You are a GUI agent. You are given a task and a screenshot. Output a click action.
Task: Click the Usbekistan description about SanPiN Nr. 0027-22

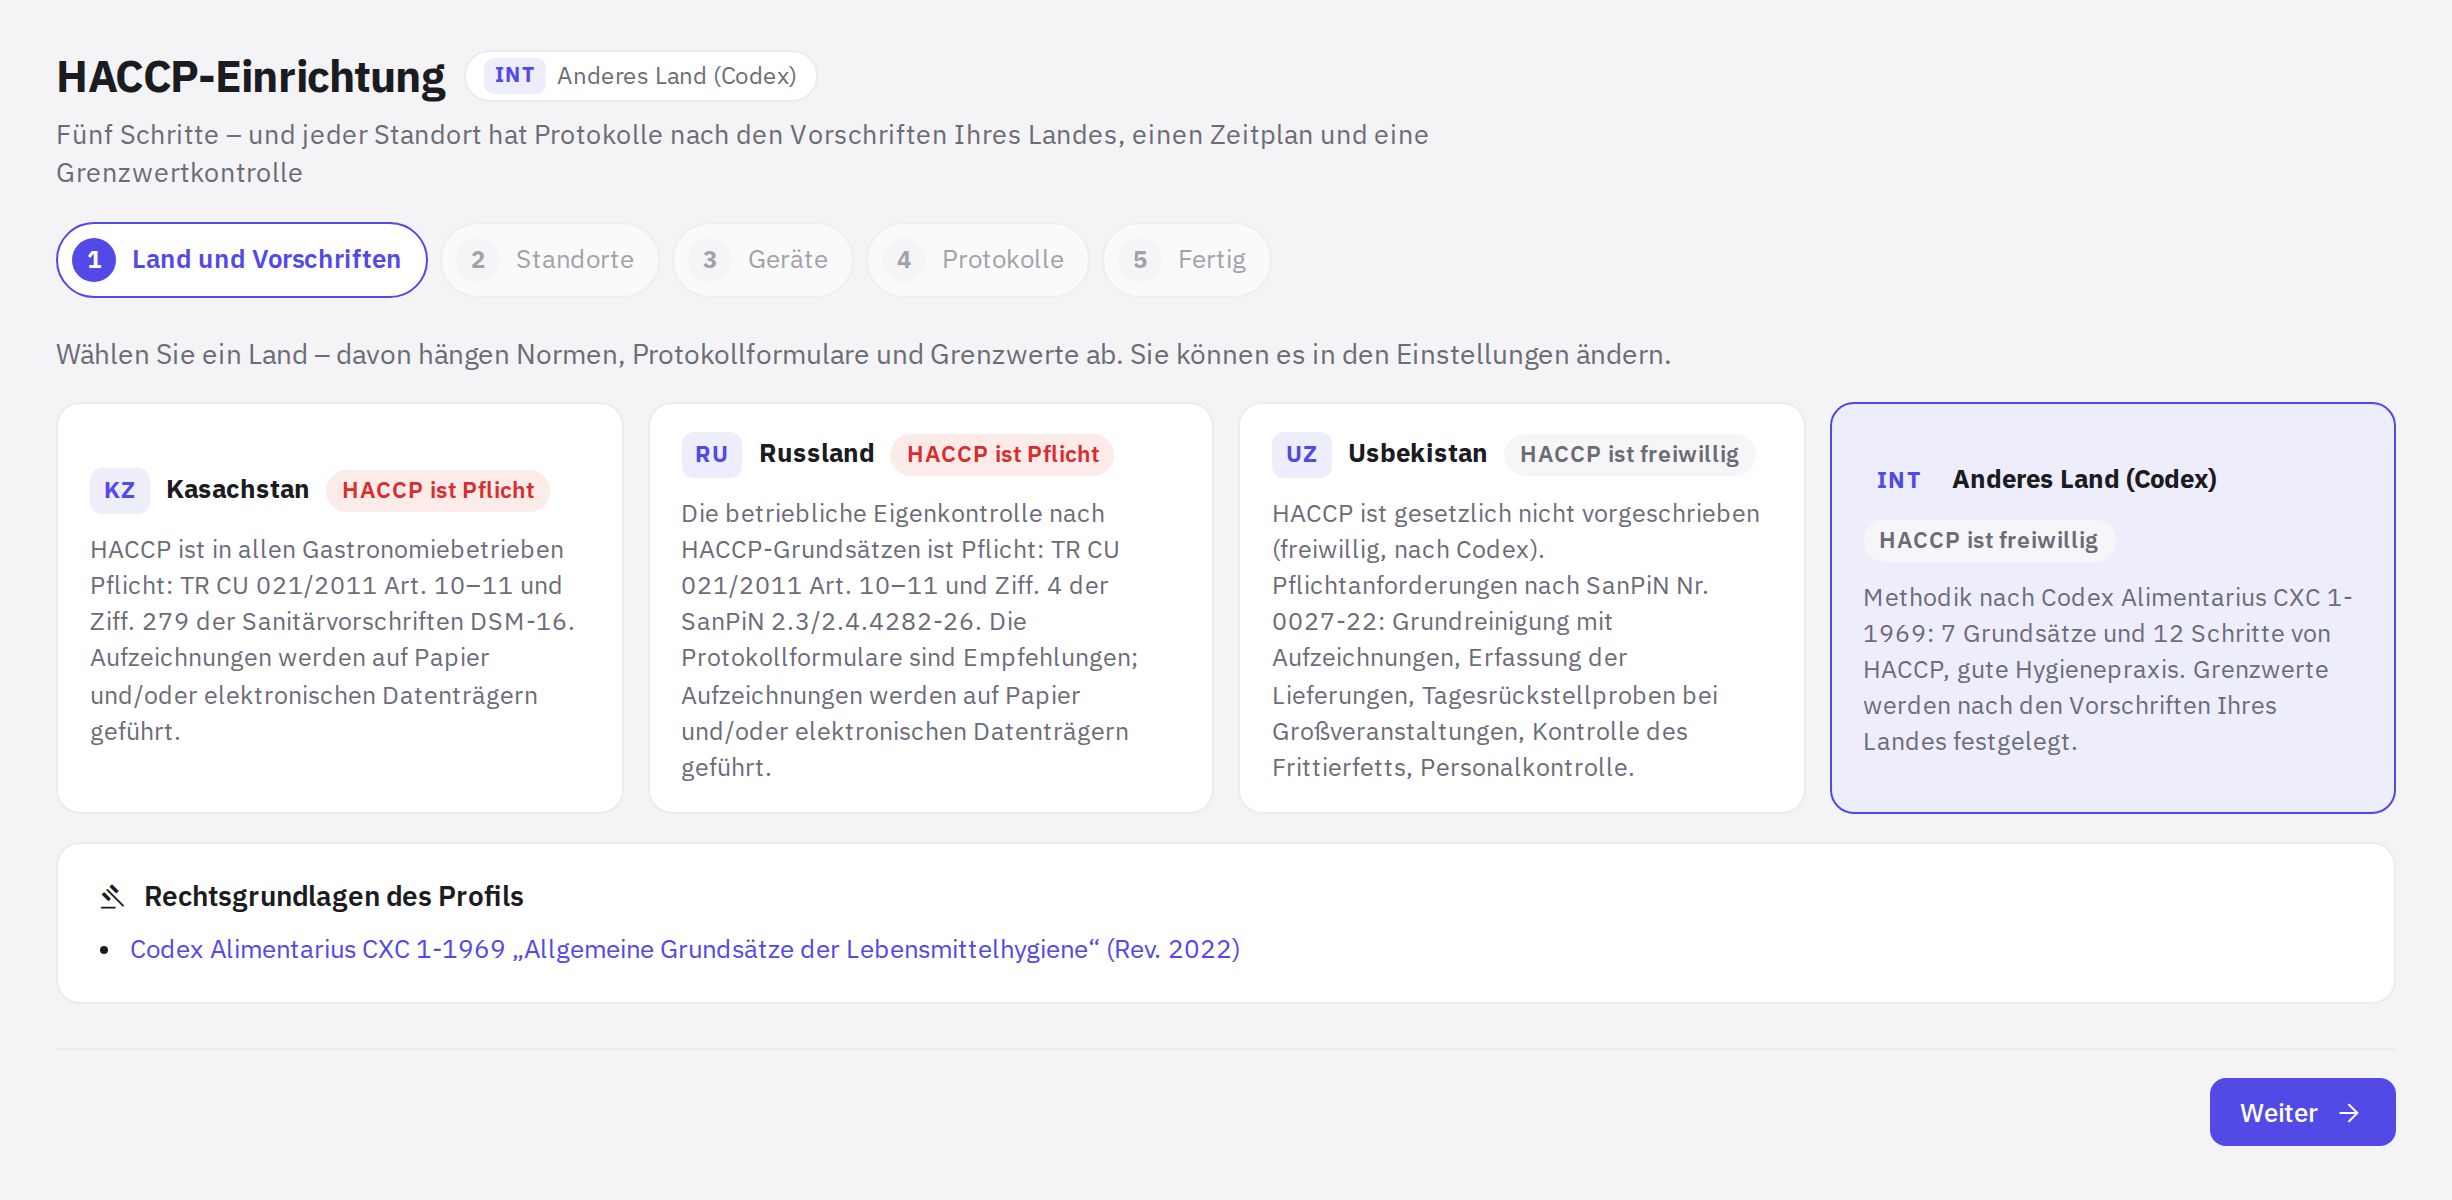coord(1516,640)
